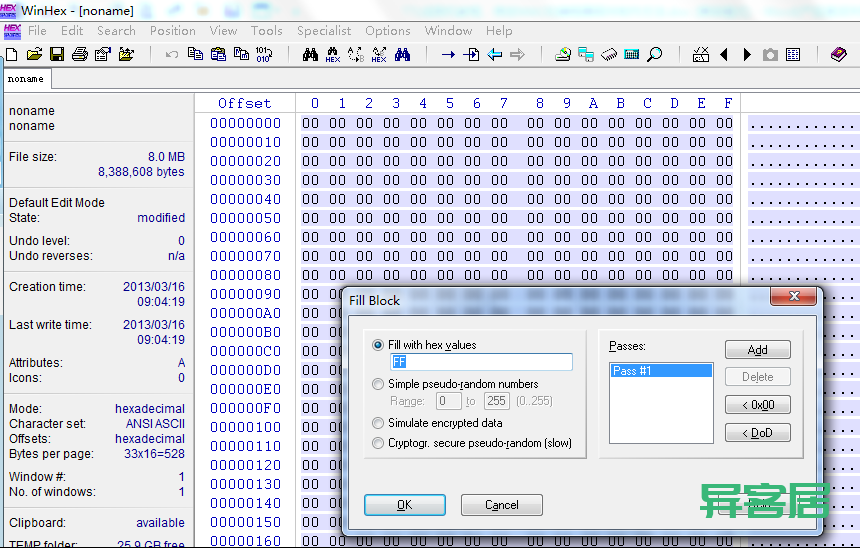
Task: Click the 33x16=528 bytes per page value
Action: click(x=154, y=454)
